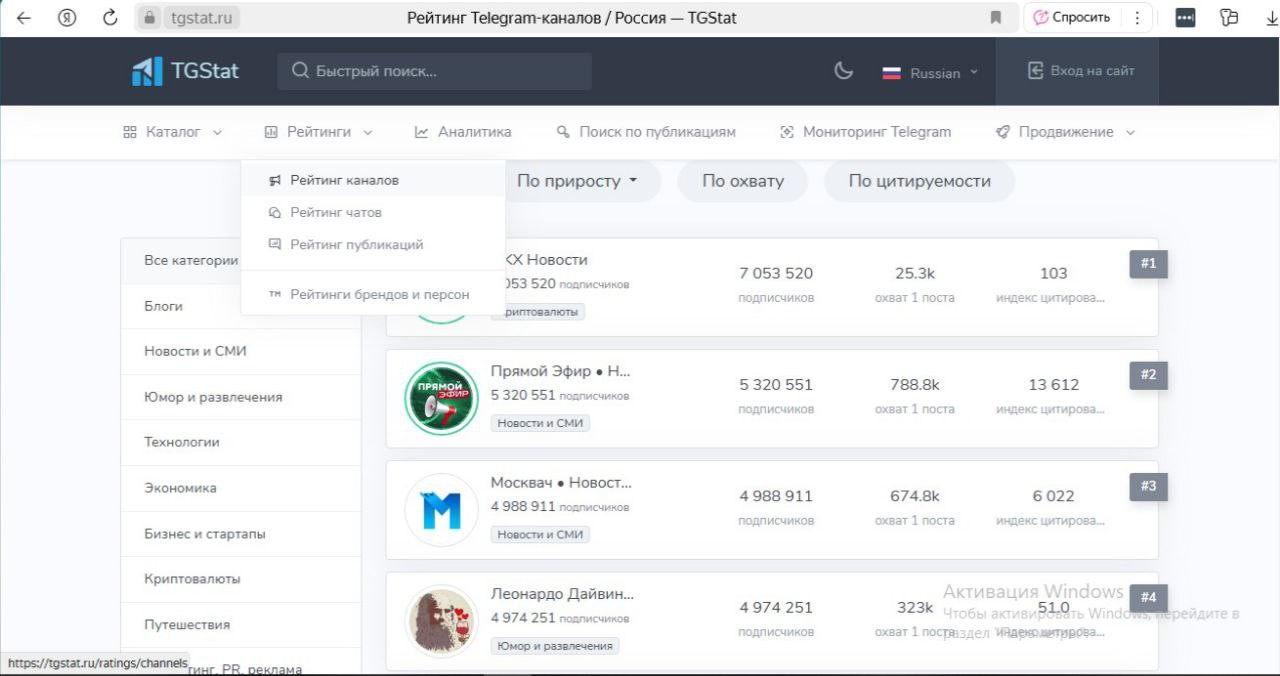The image size is (1280, 676).
Task: Open the Прямой Эфир channel title
Action: 561,371
